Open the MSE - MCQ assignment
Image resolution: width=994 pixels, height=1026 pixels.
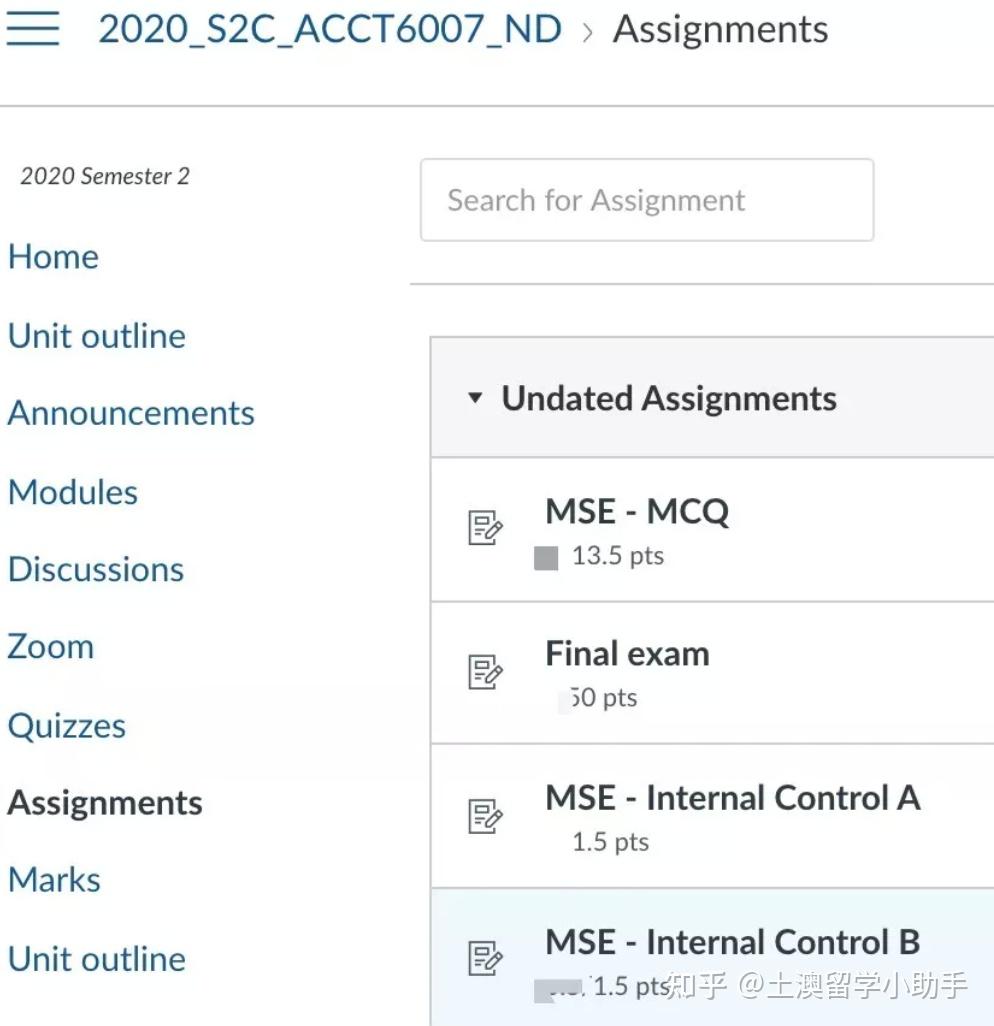pyautogui.click(x=637, y=511)
